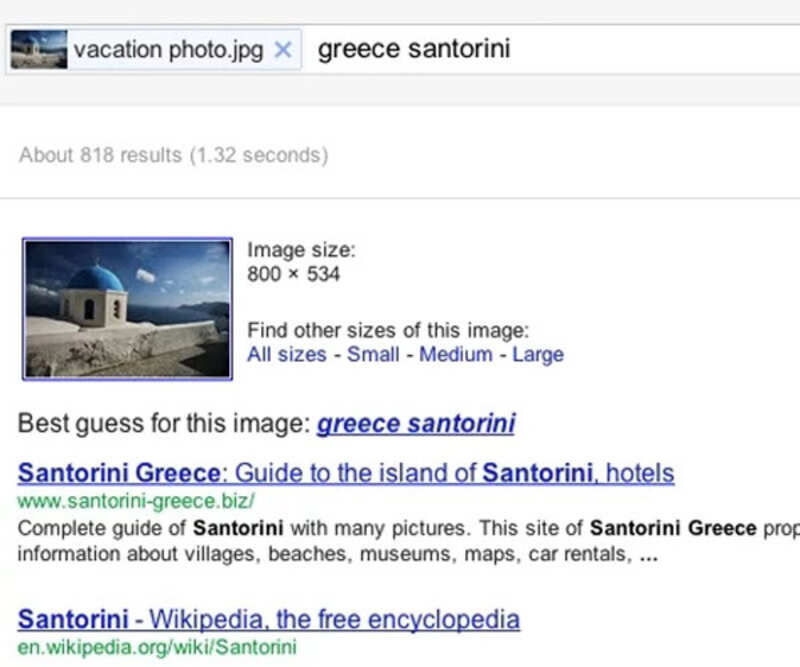This screenshot has width=800, height=667.
Task: Click the www.santorini-greece.biz green URL
Action: (137, 500)
